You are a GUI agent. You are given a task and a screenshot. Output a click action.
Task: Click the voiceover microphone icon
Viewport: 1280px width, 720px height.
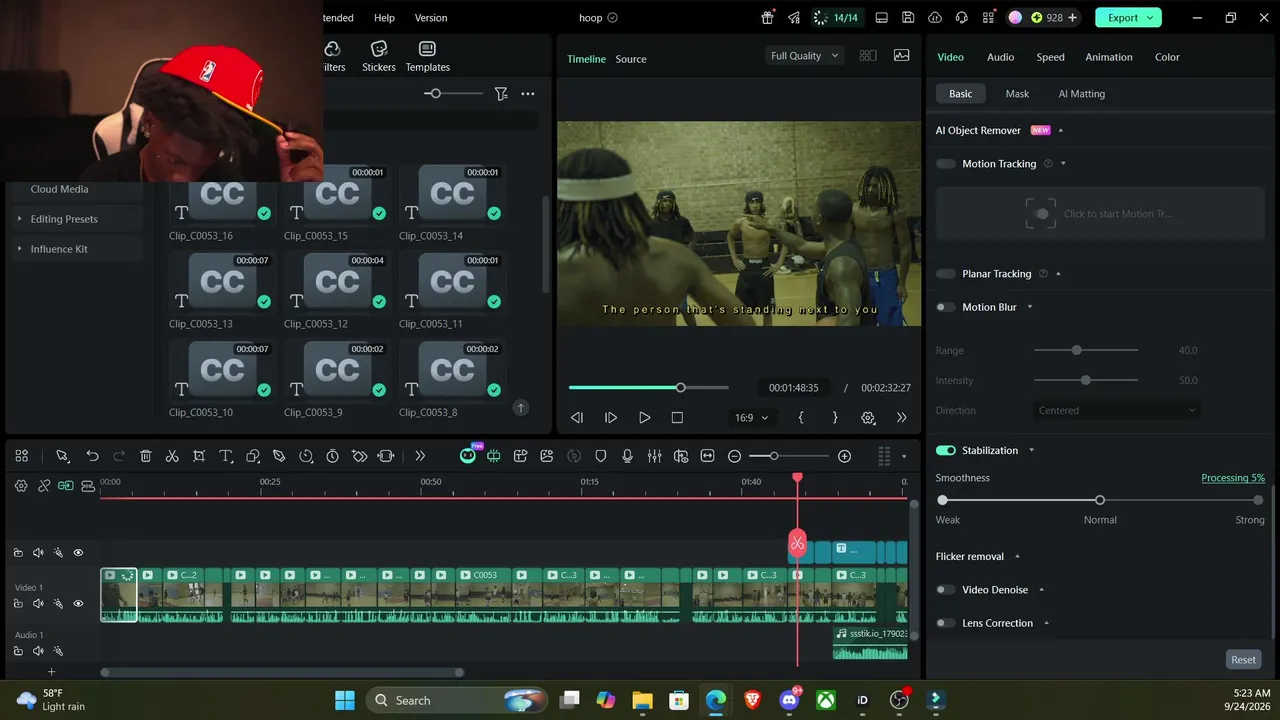coord(627,456)
